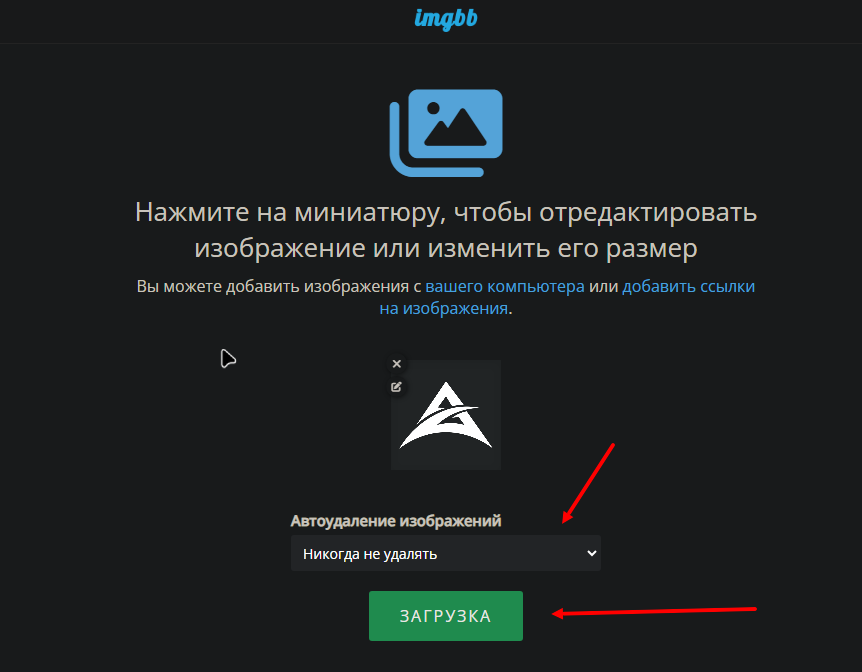
Task: Click the text 'Вы можете добавить изображения с'
Action: click(279, 287)
